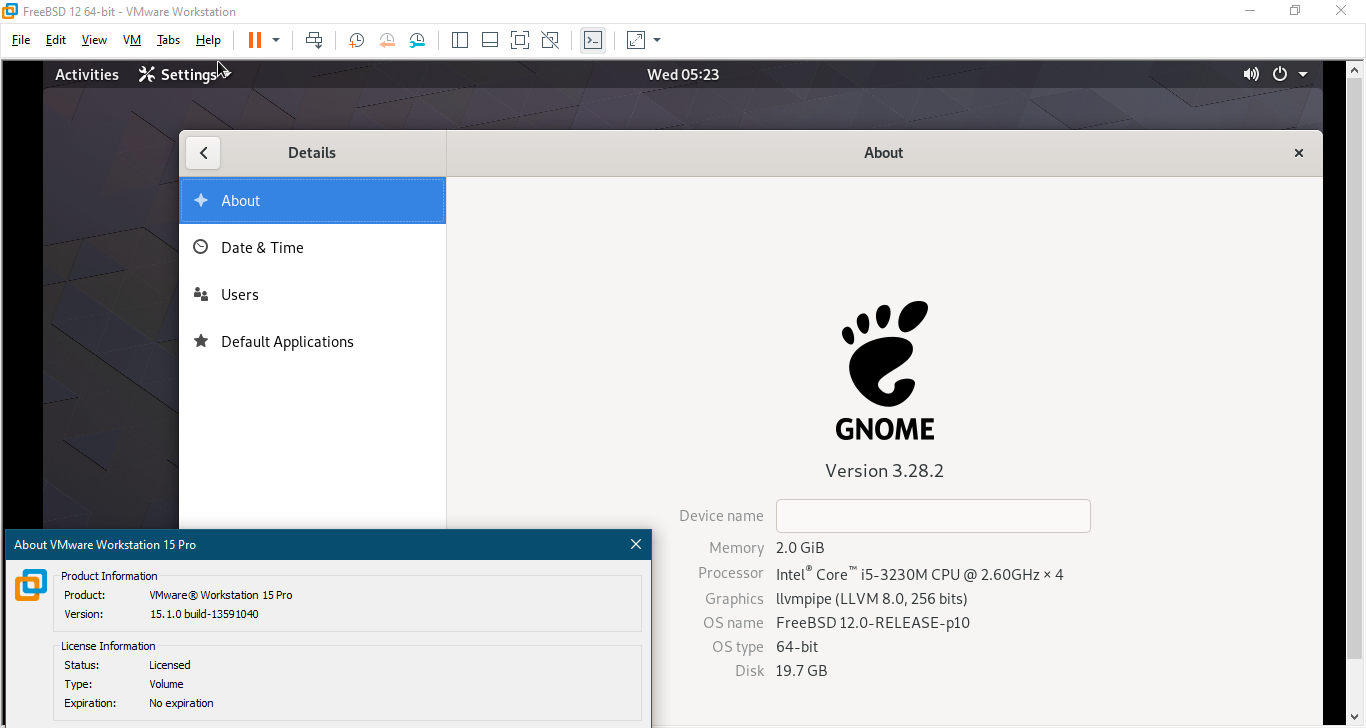Enter full screen mode
This screenshot has width=1366, height=728.
(x=520, y=40)
